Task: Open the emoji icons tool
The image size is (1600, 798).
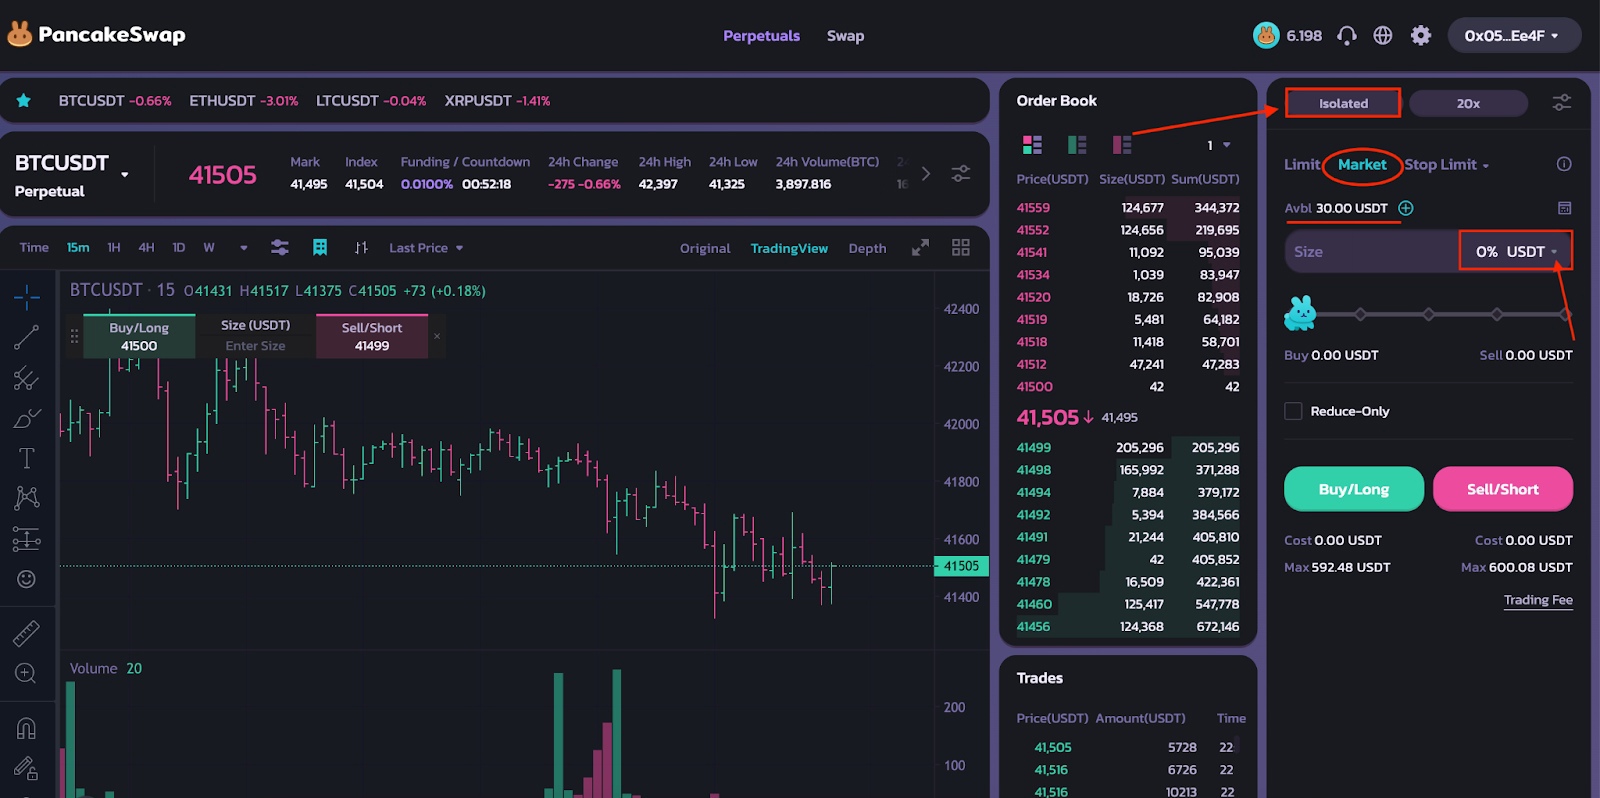Action: pyautogui.click(x=27, y=579)
